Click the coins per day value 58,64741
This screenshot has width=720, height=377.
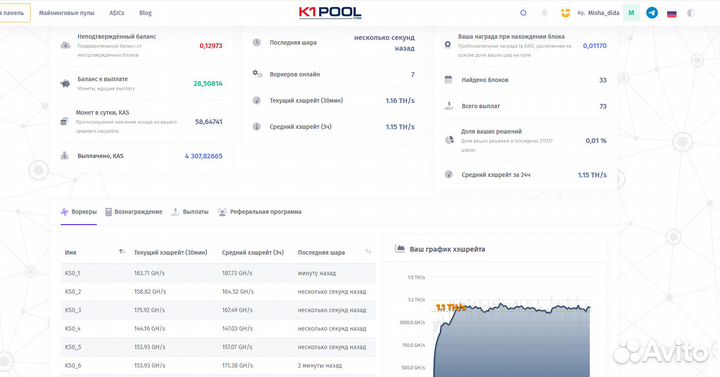(208, 122)
